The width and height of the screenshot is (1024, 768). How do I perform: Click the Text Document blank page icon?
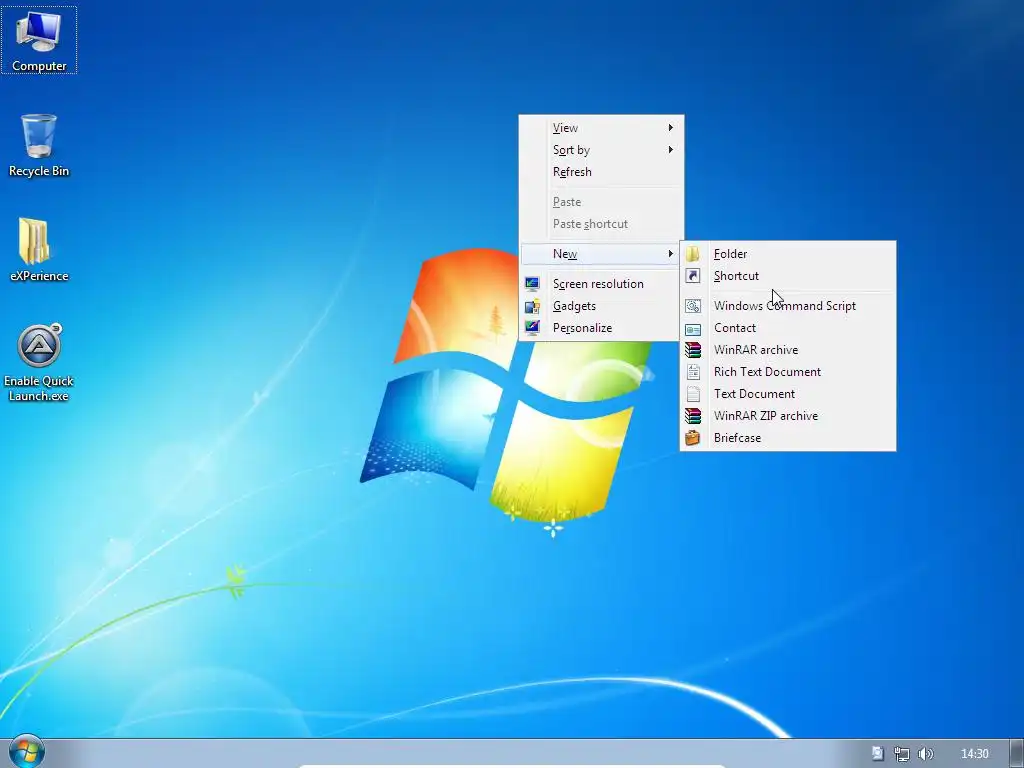(x=692, y=394)
